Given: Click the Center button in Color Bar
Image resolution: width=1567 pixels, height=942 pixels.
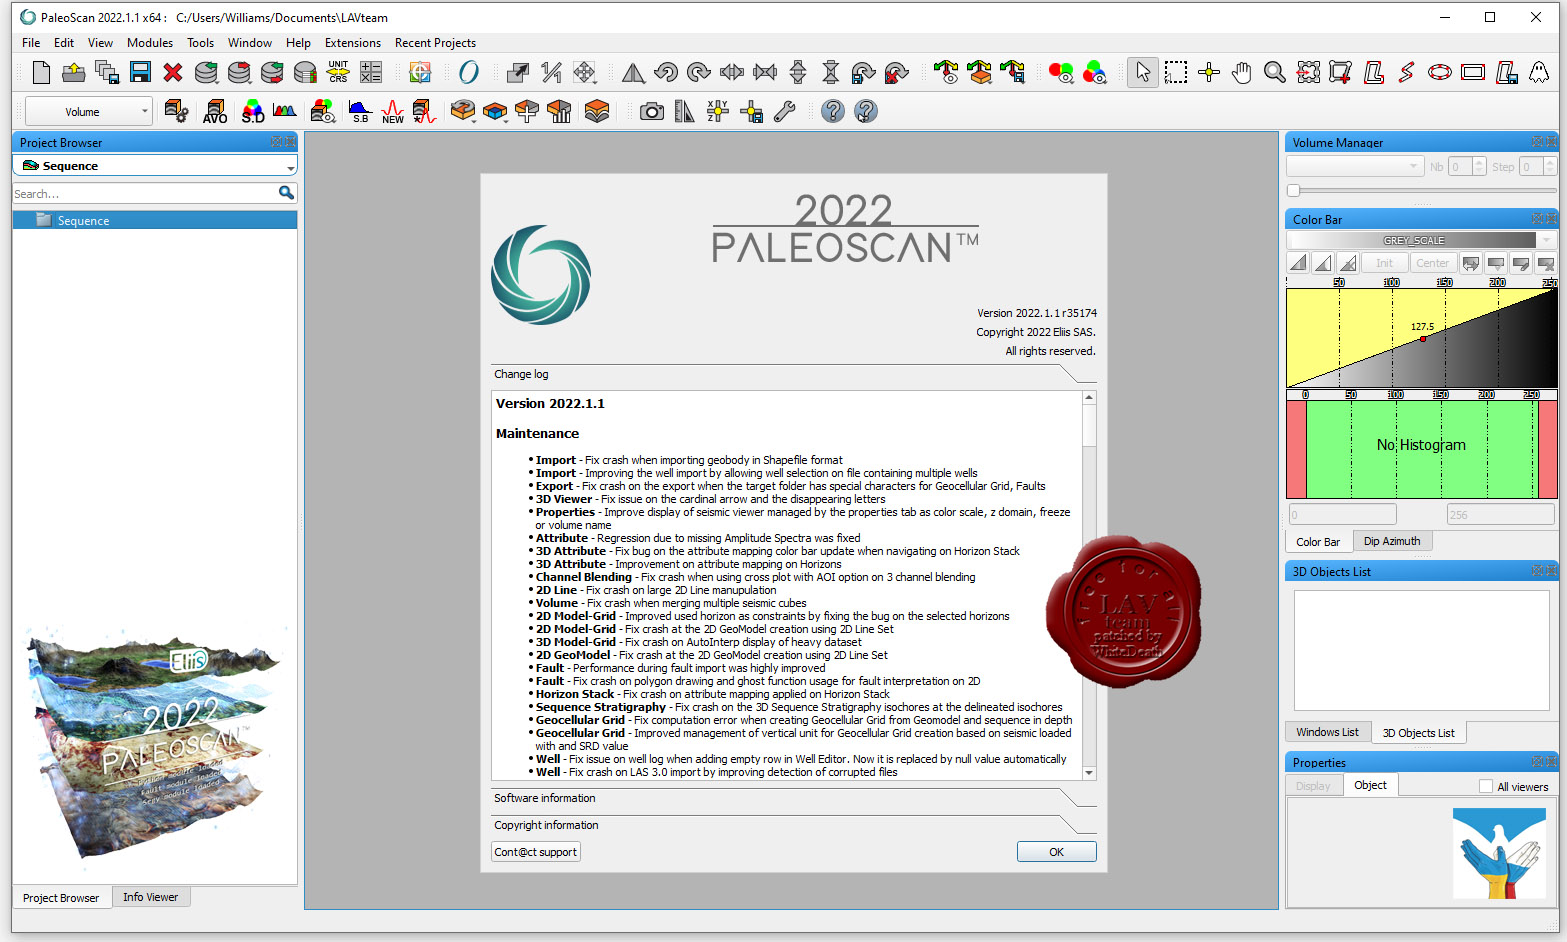Looking at the screenshot, I should point(1432,263).
